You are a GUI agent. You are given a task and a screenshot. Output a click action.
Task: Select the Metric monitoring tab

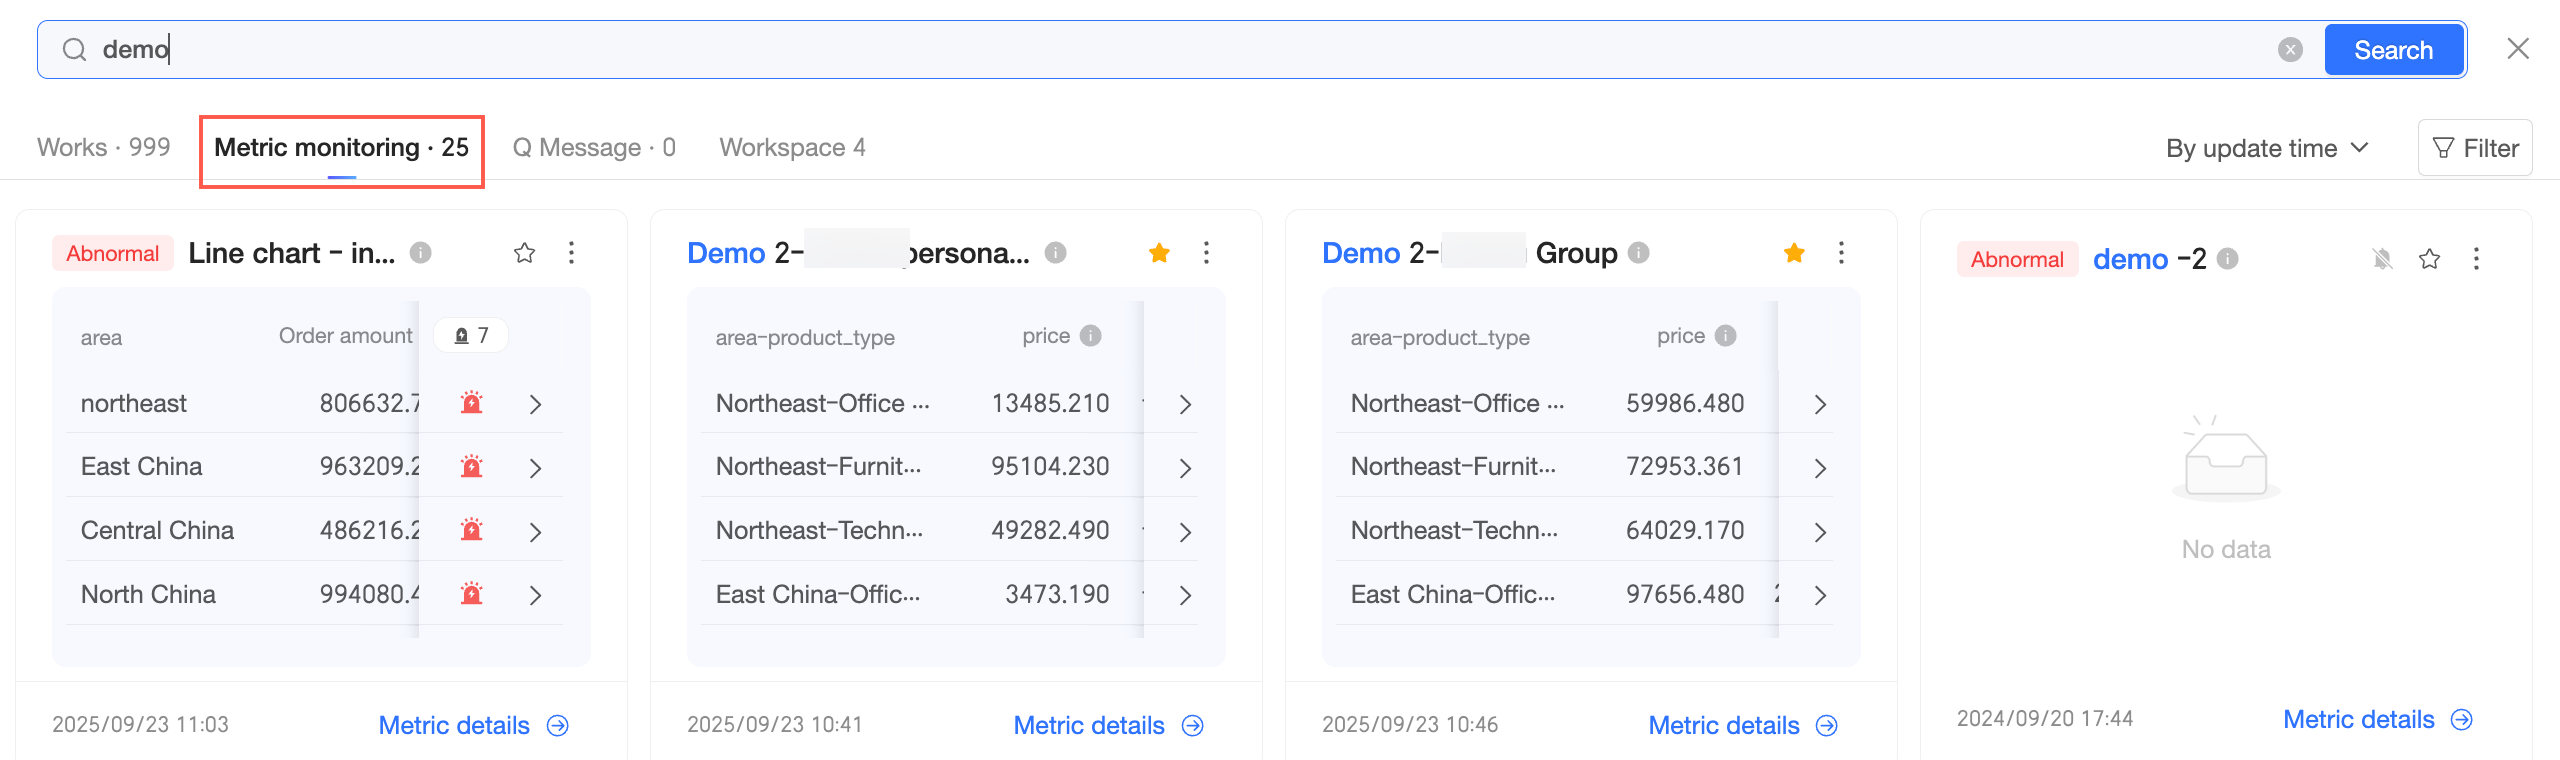tap(341, 147)
